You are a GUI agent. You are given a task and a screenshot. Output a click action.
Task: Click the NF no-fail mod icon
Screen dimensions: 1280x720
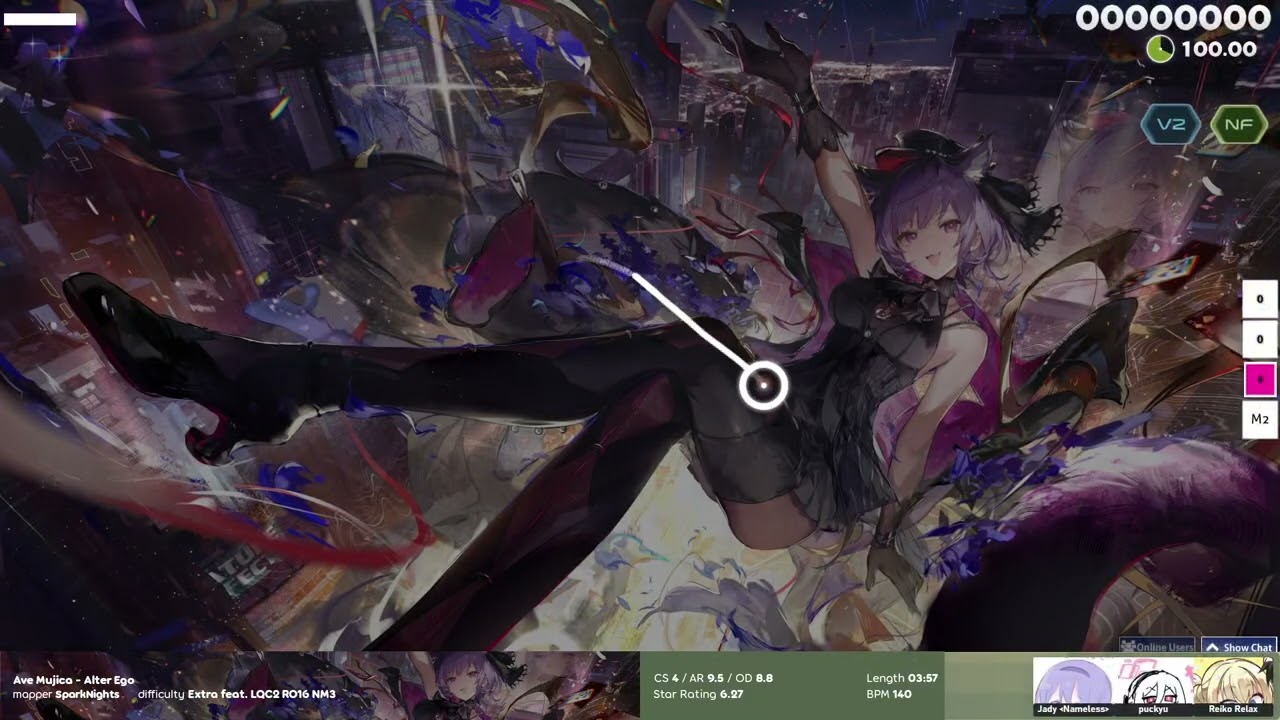click(1238, 125)
